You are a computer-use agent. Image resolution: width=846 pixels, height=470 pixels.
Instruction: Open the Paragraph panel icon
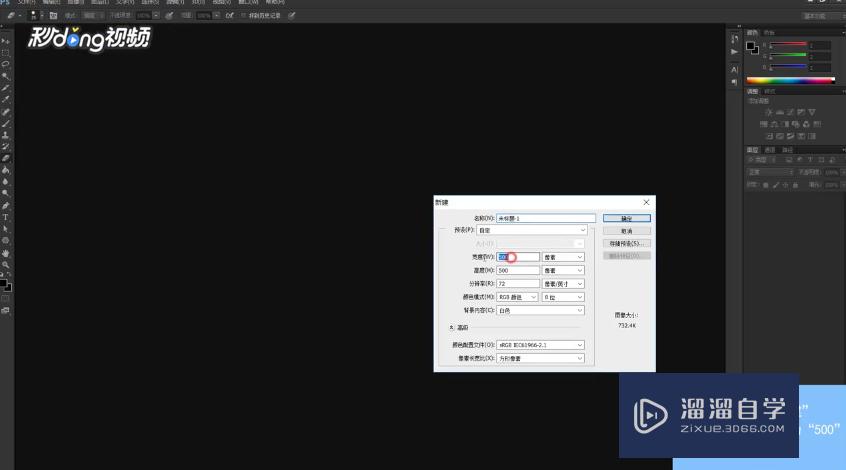(734, 82)
